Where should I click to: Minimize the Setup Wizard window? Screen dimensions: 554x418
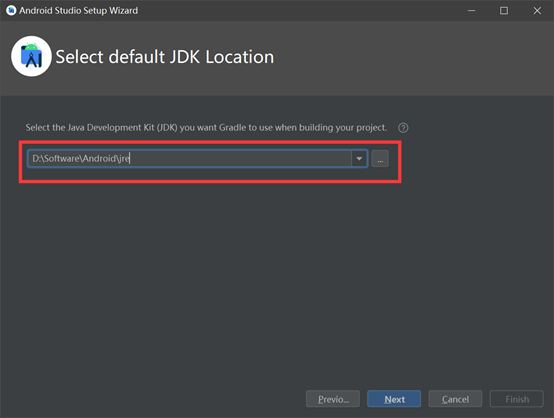(471, 11)
